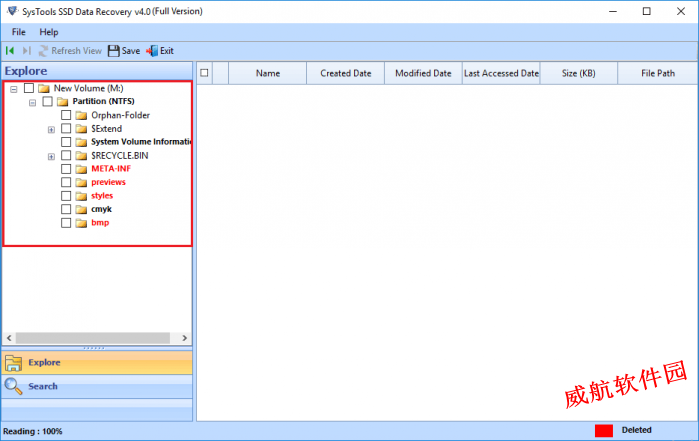The height and width of the screenshot is (441, 699).
Task: Select the cmyk folder label
Action: 101,209
